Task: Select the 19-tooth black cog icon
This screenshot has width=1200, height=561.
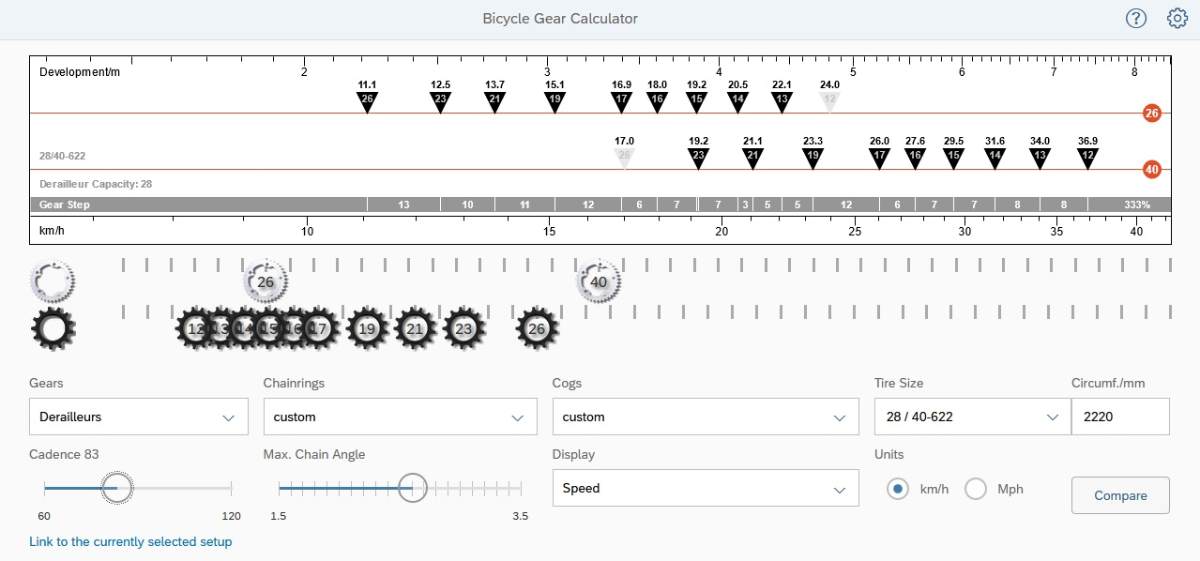Action: [x=367, y=329]
